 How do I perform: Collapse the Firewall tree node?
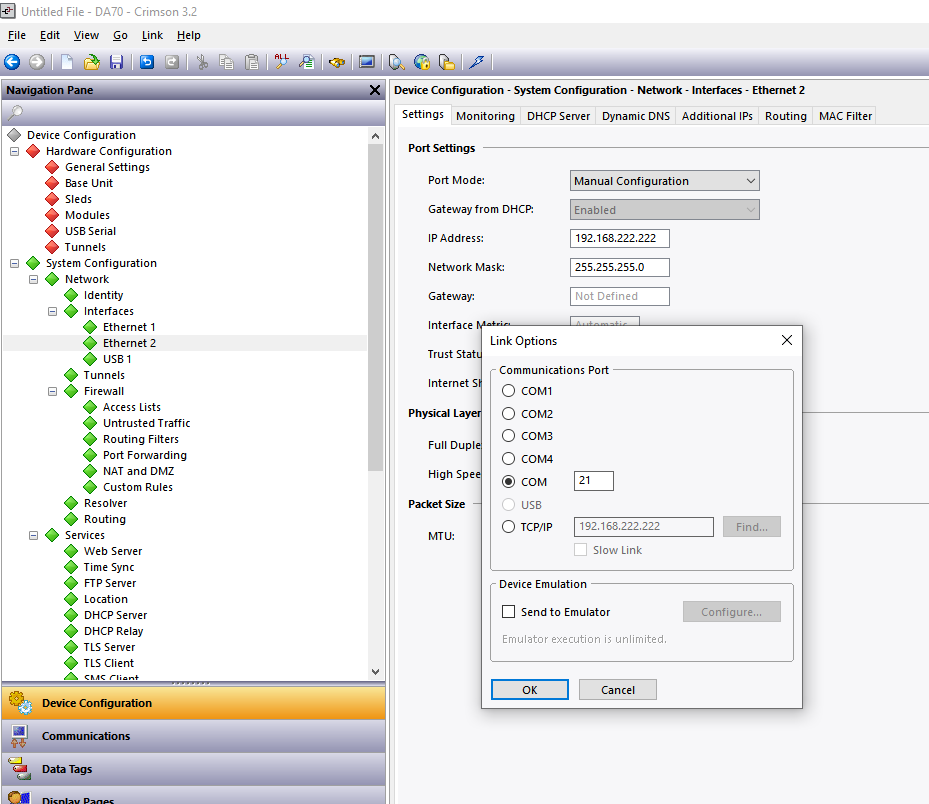coord(52,391)
